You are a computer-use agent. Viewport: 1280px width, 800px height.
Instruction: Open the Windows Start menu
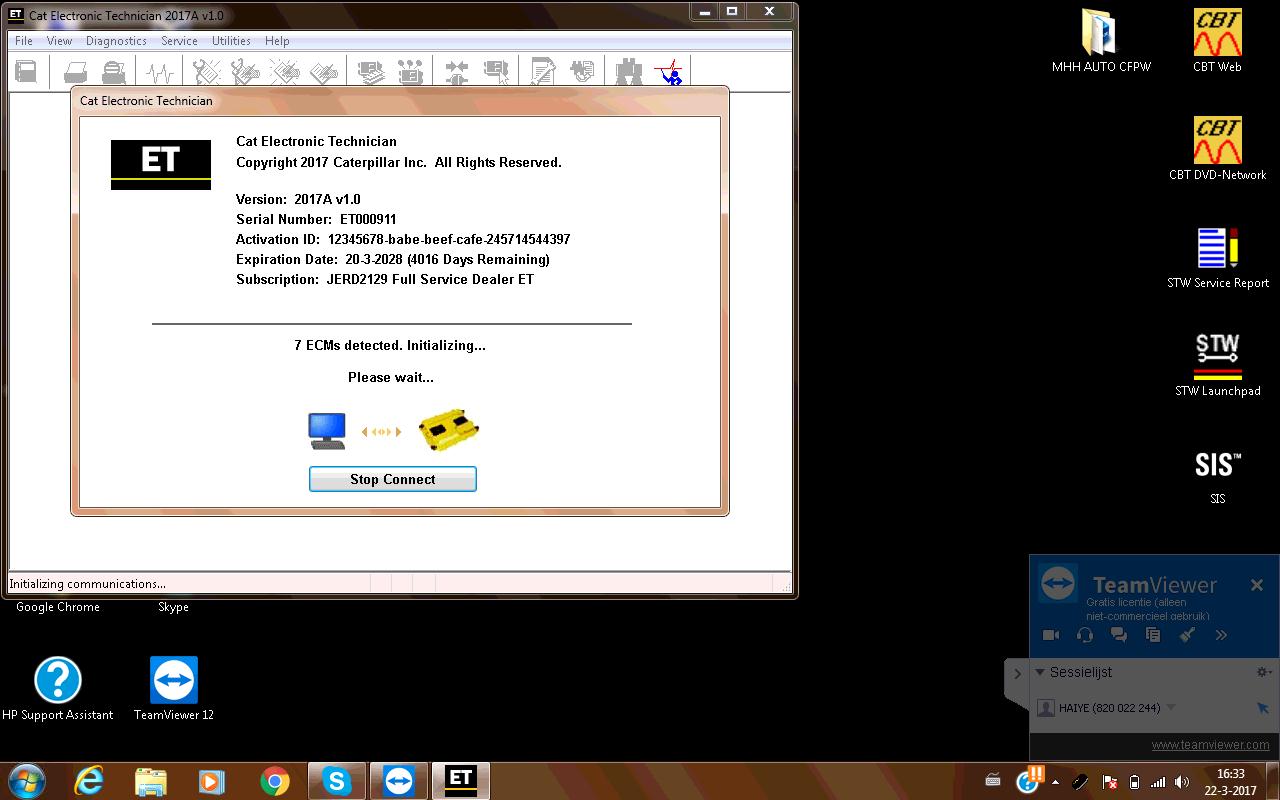(x=26, y=780)
